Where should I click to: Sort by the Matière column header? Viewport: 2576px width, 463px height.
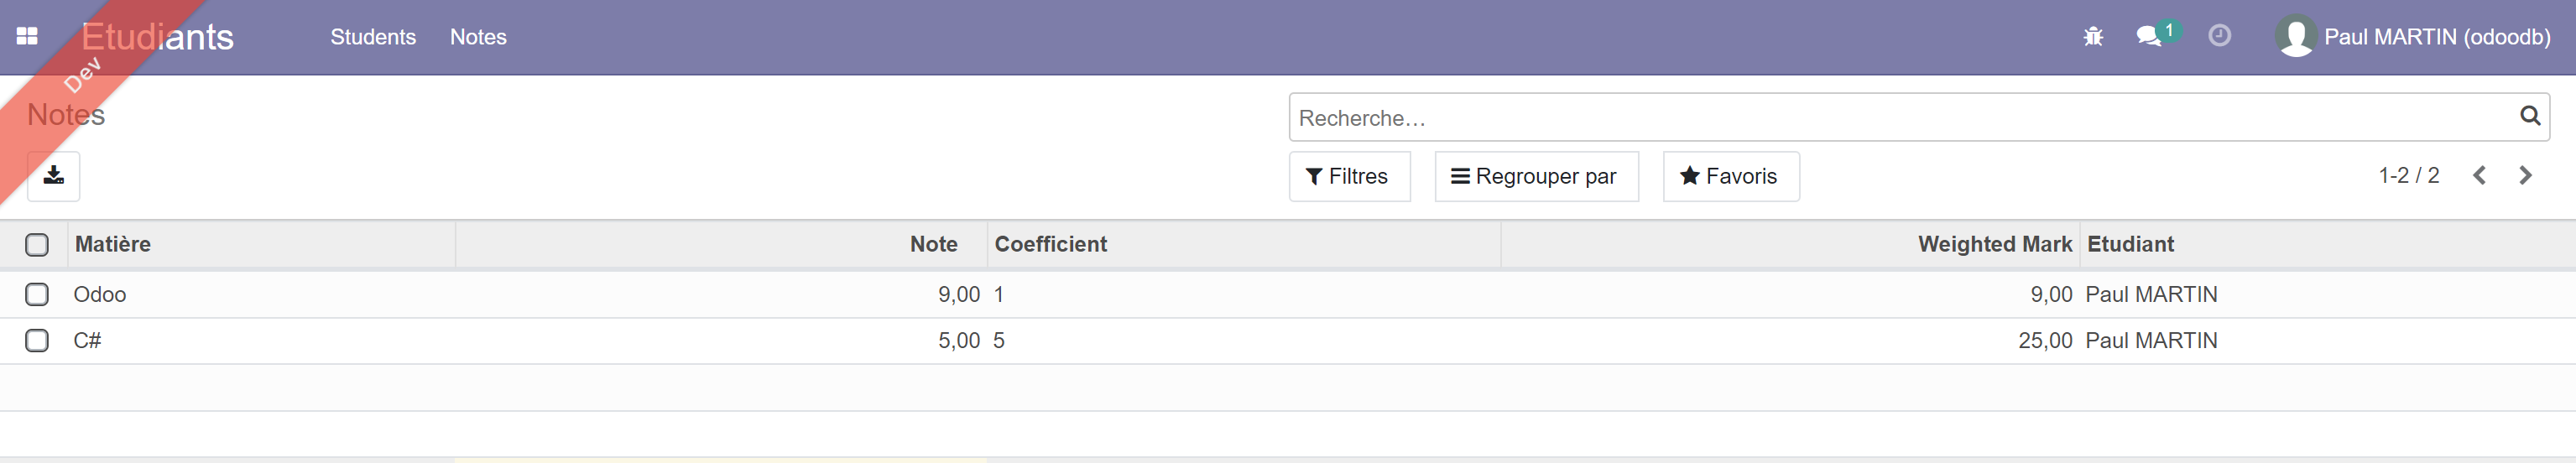(x=113, y=244)
